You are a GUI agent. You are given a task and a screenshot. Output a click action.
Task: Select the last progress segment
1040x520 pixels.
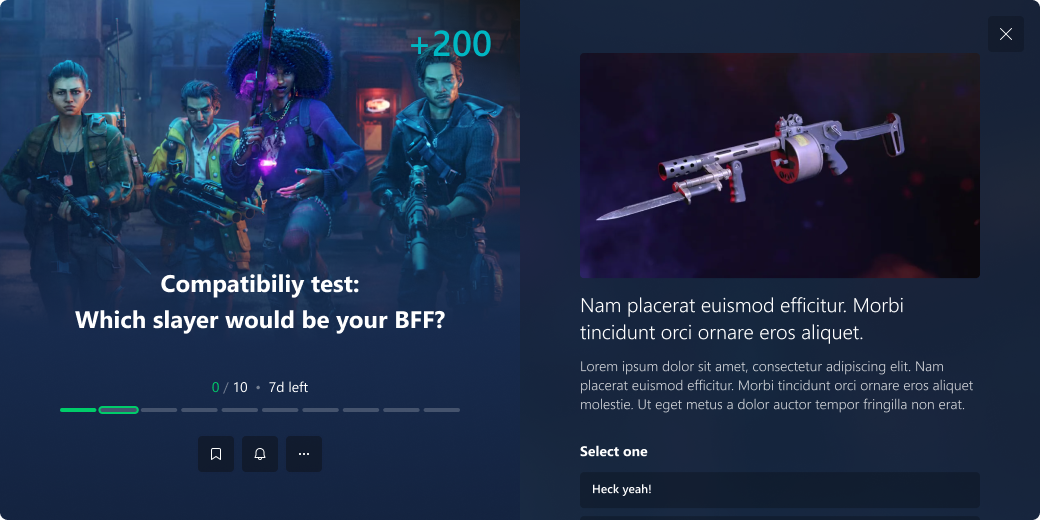click(x=442, y=410)
